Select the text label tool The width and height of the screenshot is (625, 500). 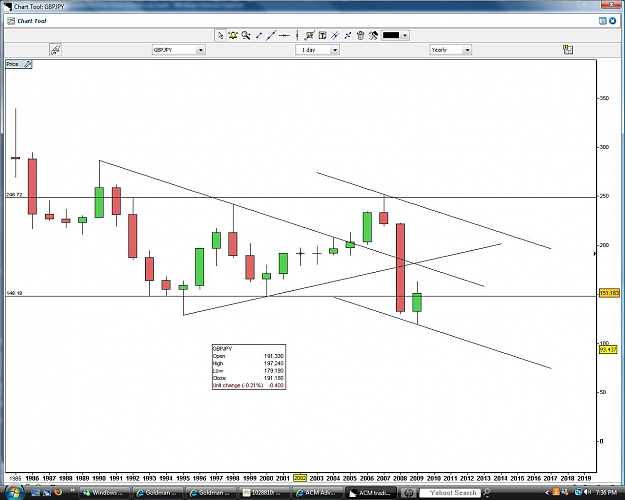(322, 35)
